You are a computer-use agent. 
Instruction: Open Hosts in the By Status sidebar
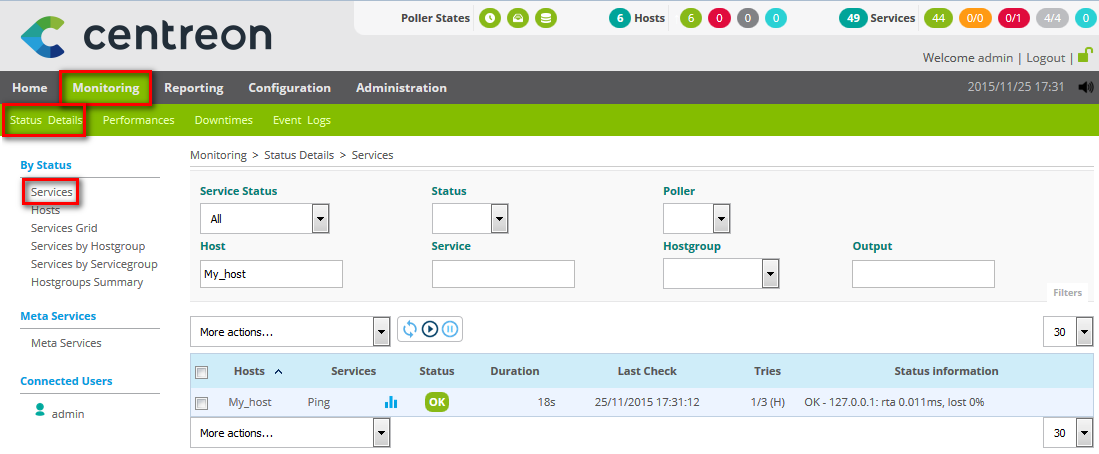point(46,209)
